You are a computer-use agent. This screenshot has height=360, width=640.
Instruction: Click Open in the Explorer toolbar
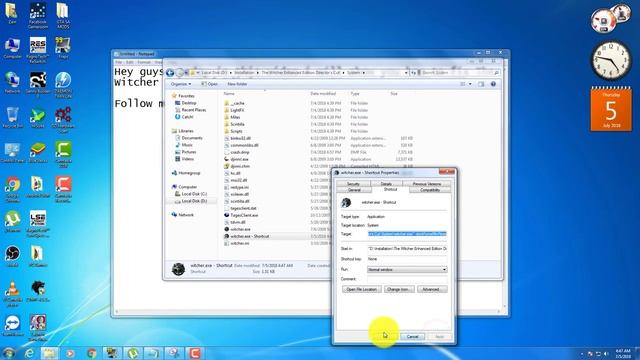pyautogui.click(x=209, y=84)
